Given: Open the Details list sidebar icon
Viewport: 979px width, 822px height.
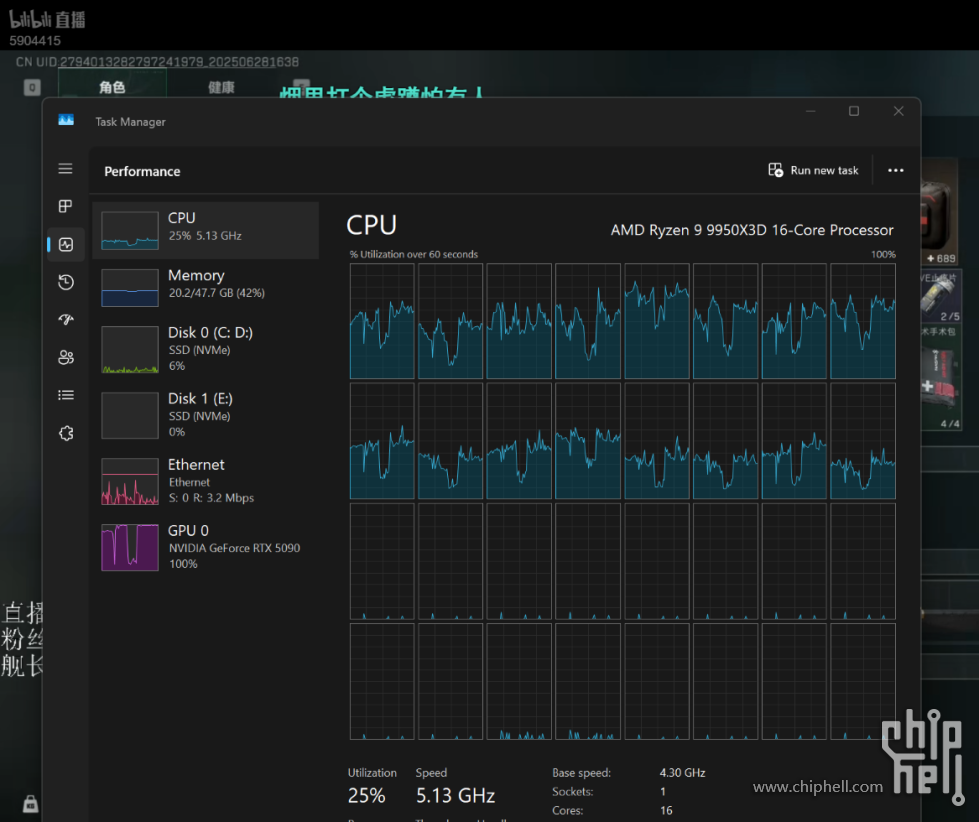Looking at the screenshot, I should [66, 395].
